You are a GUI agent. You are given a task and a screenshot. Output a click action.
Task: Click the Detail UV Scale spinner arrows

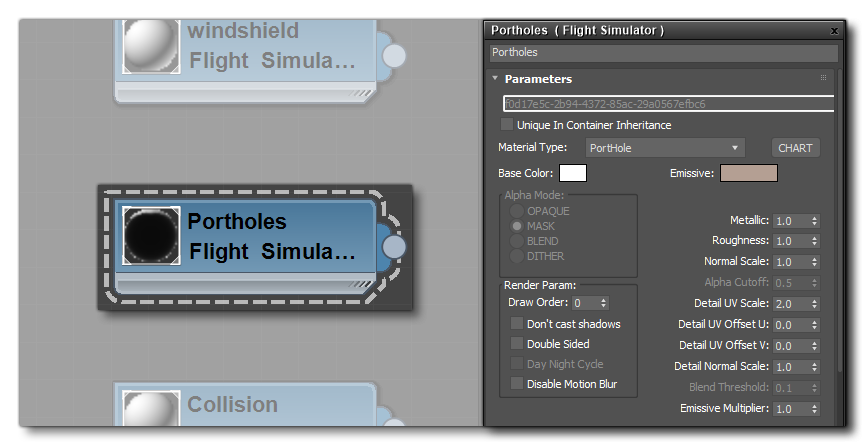[815, 304]
